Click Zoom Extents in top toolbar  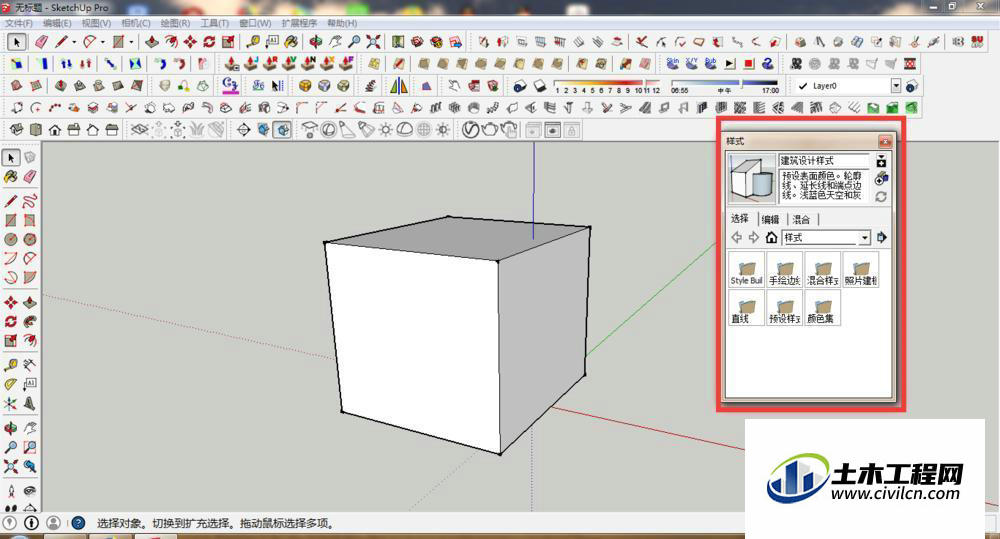[x=374, y=42]
